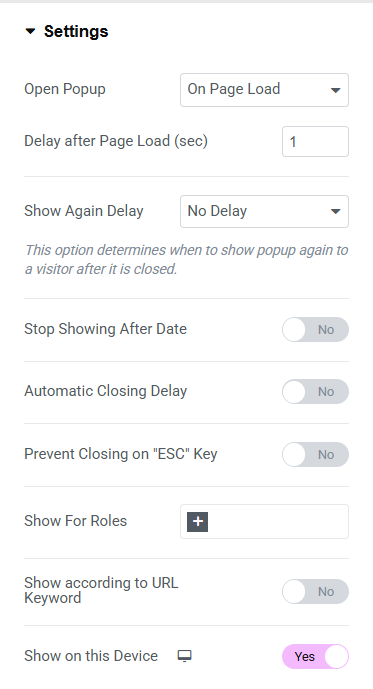Image resolution: width=373 pixels, height=689 pixels.
Task: Enable Automatic Closing Delay toggle
Action: [x=315, y=392]
